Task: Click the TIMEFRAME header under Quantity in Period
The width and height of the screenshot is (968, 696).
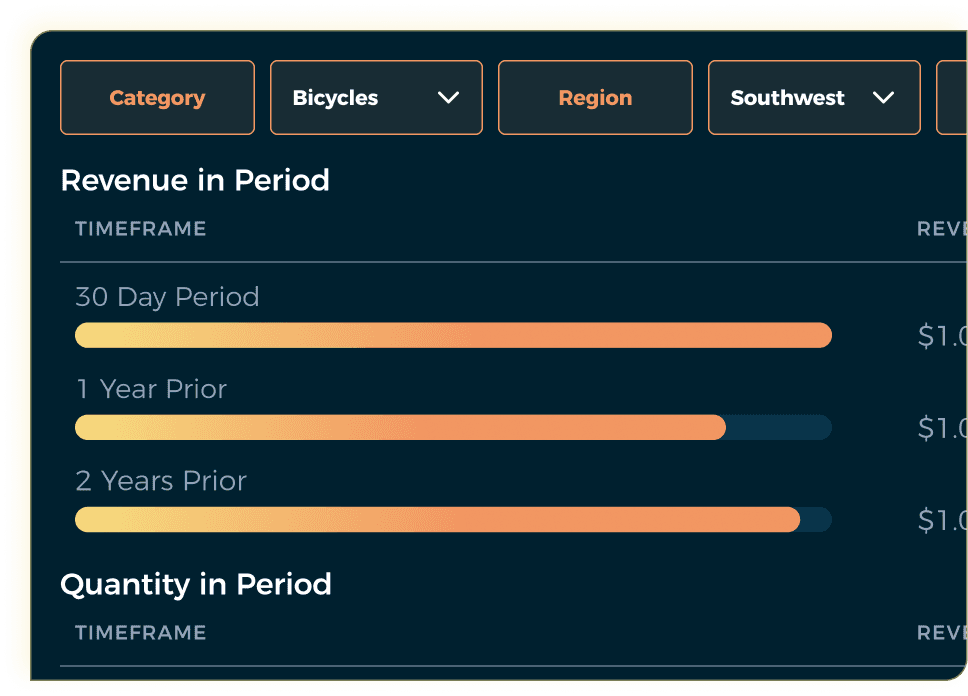Action: [140, 632]
